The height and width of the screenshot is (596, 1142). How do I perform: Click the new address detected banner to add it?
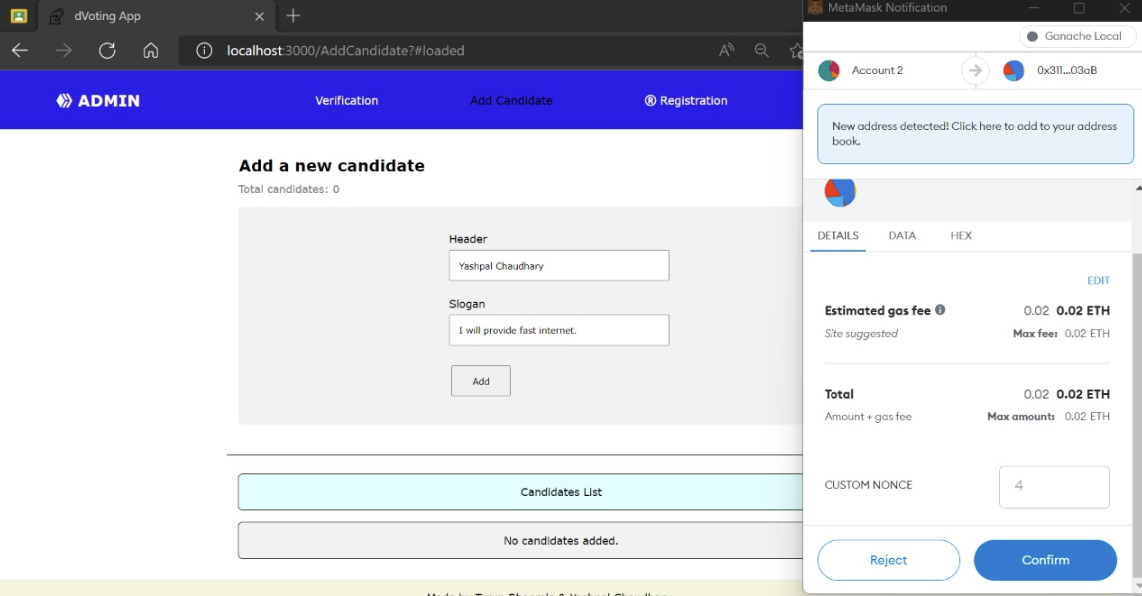click(x=975, y=133)
